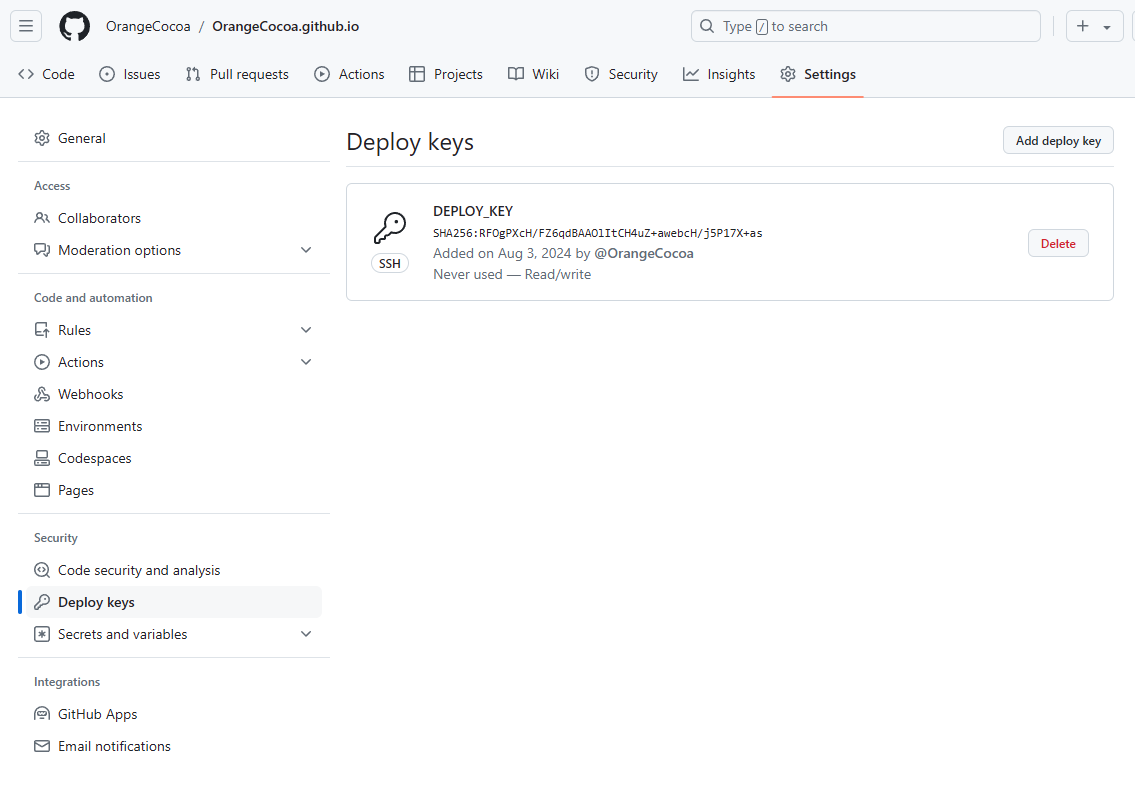Click the Codespaces icon
The width and height of the screenshot is (1135, 788).
tap(42, 458)
